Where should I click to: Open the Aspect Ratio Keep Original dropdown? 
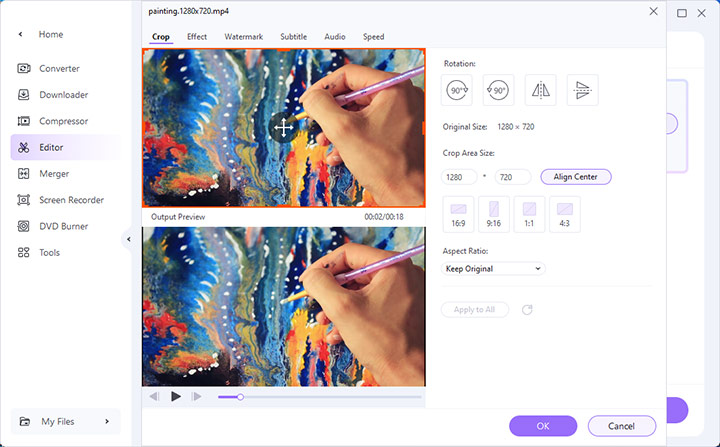493,269
